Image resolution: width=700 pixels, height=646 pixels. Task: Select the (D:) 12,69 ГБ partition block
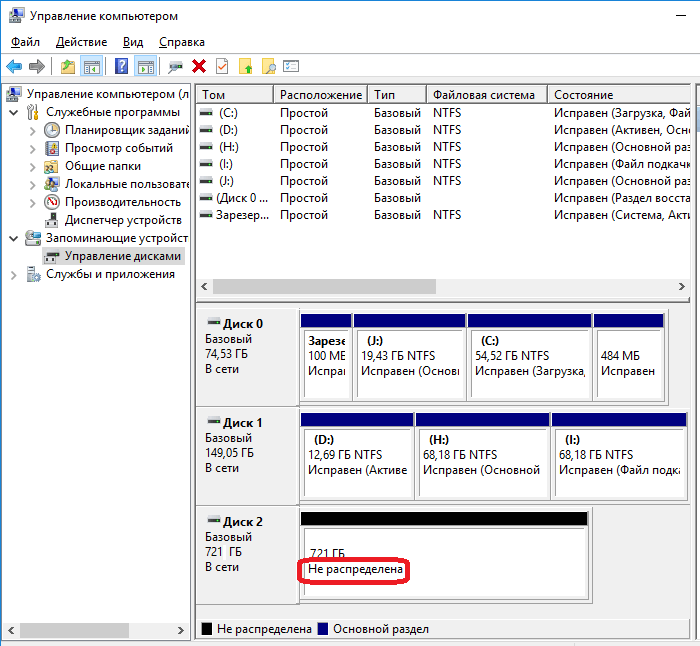[357, 456]
